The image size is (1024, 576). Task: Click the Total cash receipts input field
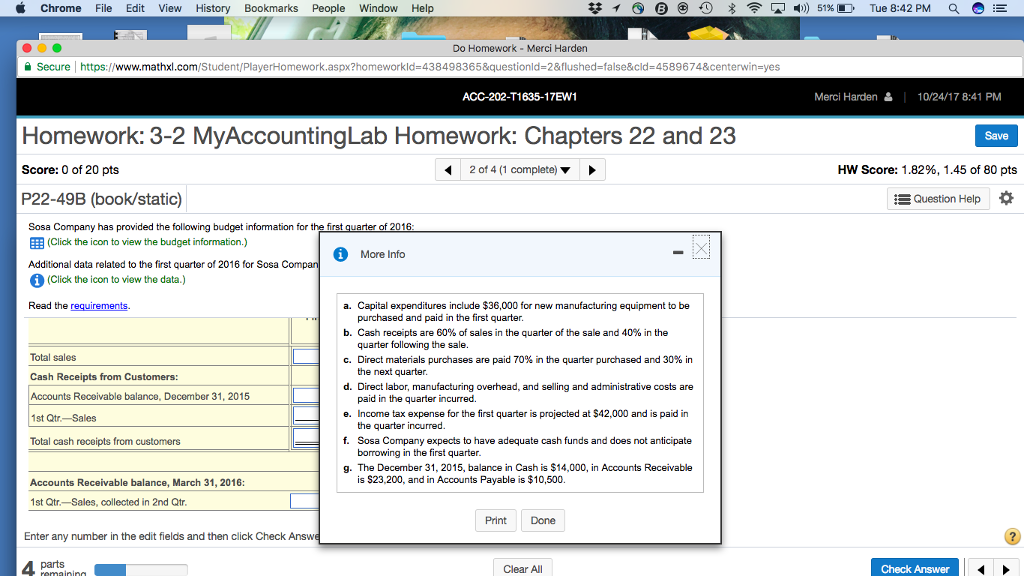point(306,438)
